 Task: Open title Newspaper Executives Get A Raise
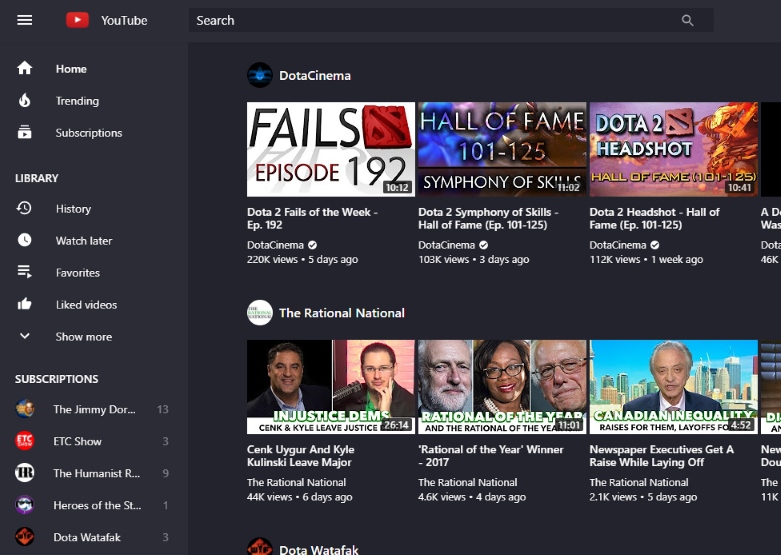[661, 455]
